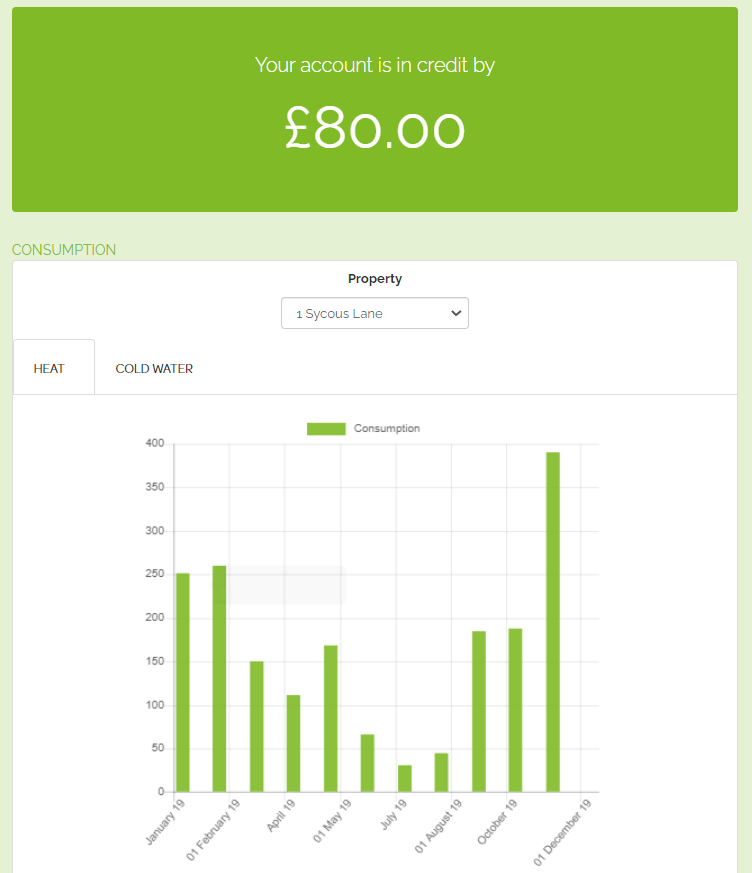752x873 pixels.
Task: Click the June bar near 65
Action: point(367,763)
